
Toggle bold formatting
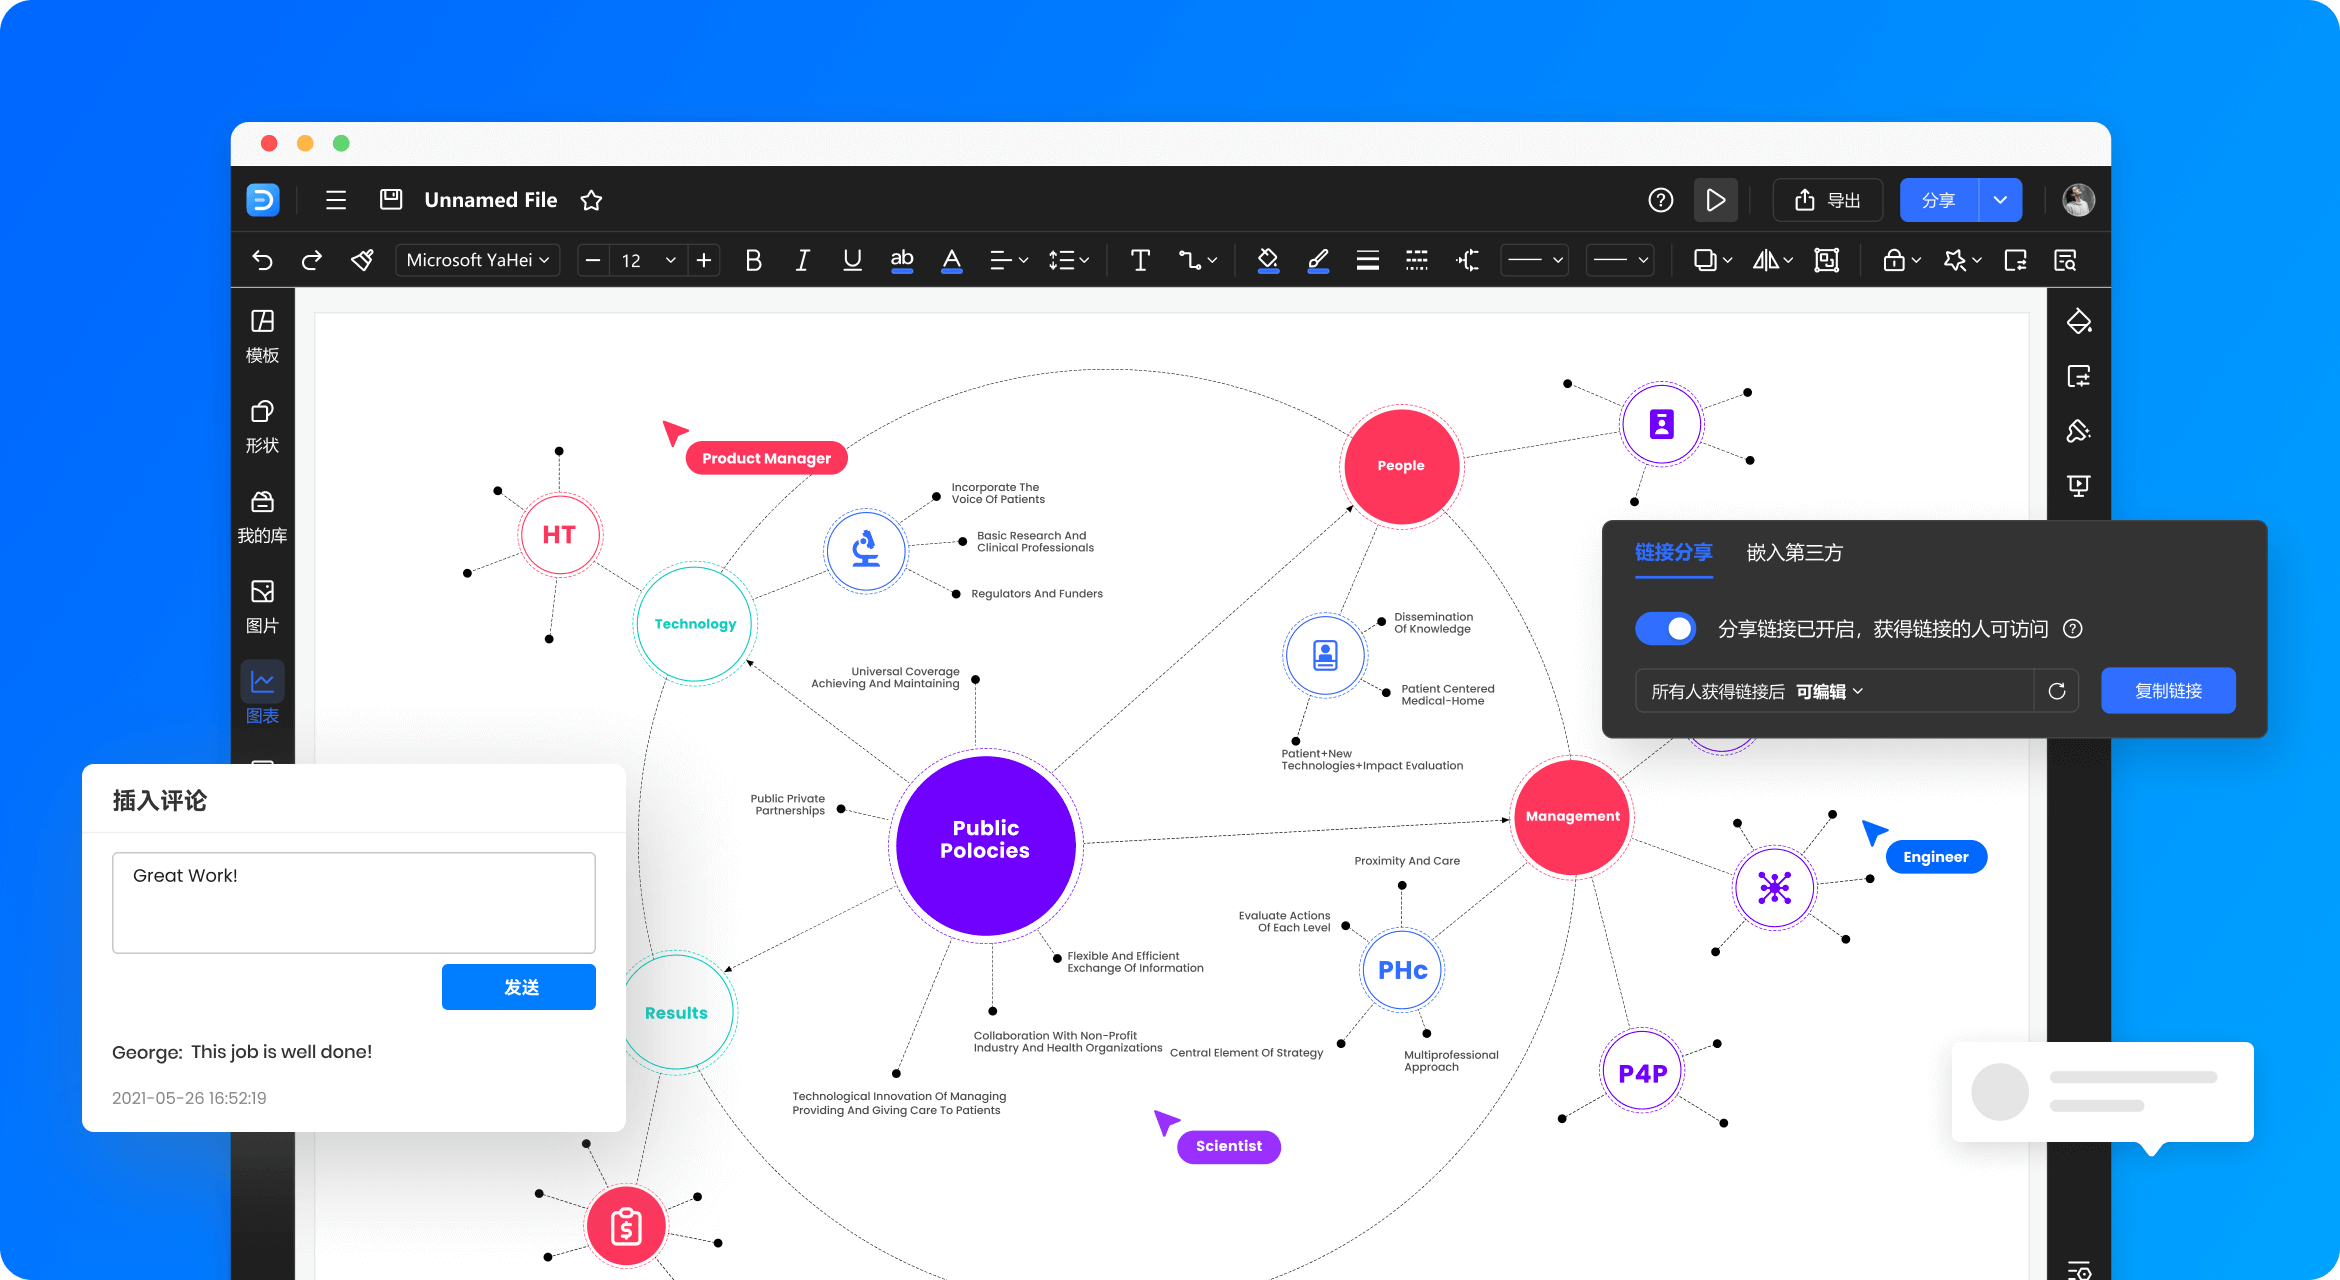[754, 260]
